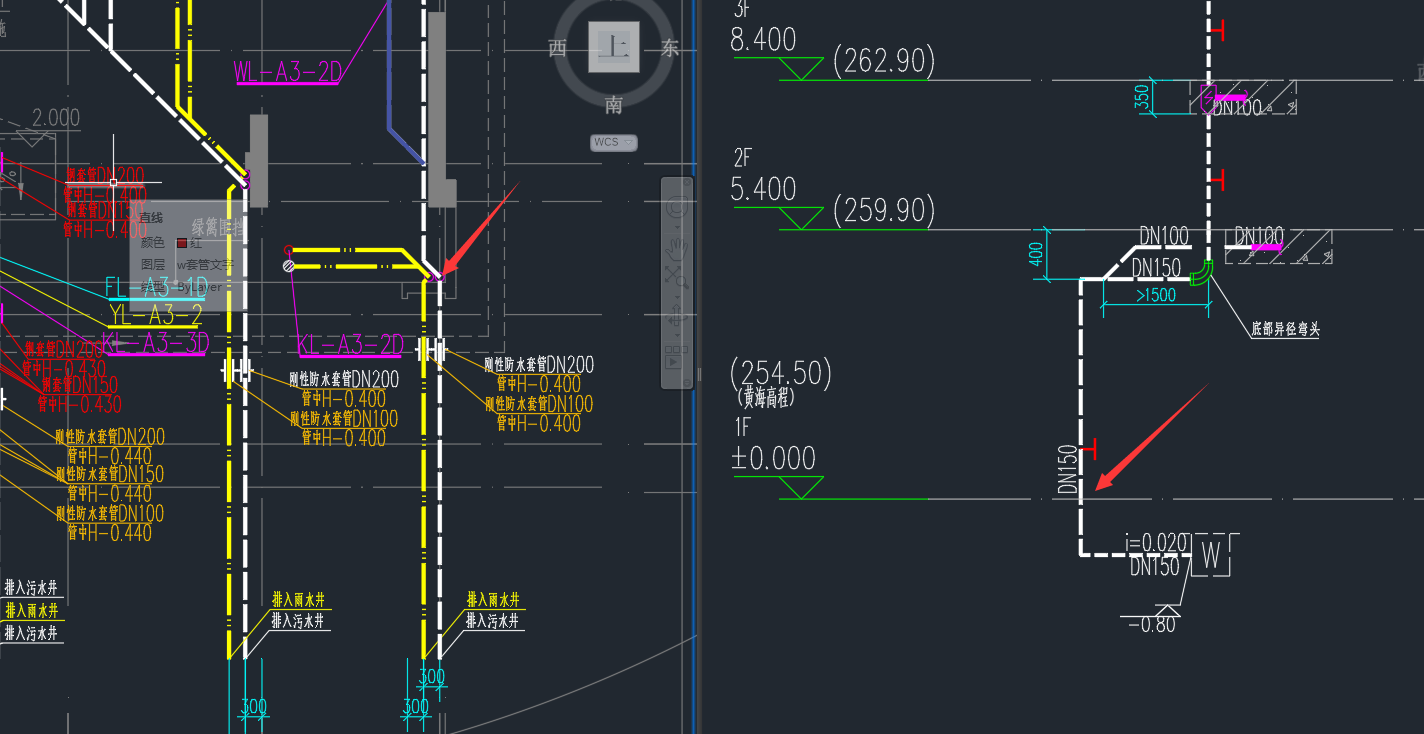Click the ByLayer linetype value in tooltip
The height and width of the screenshot is (734, 1424).
[x=198, y=287]
